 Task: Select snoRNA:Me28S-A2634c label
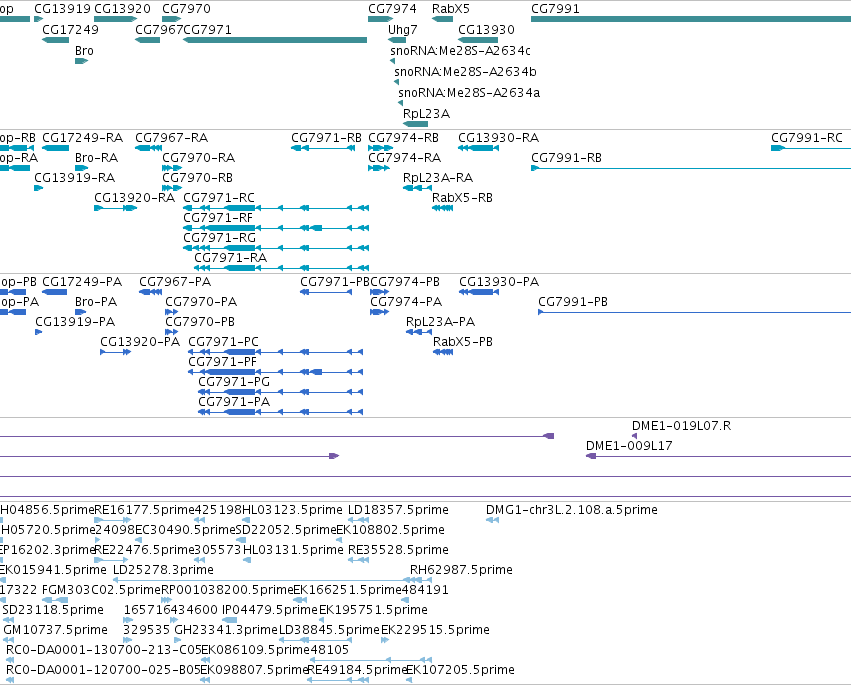click(460, 50)
